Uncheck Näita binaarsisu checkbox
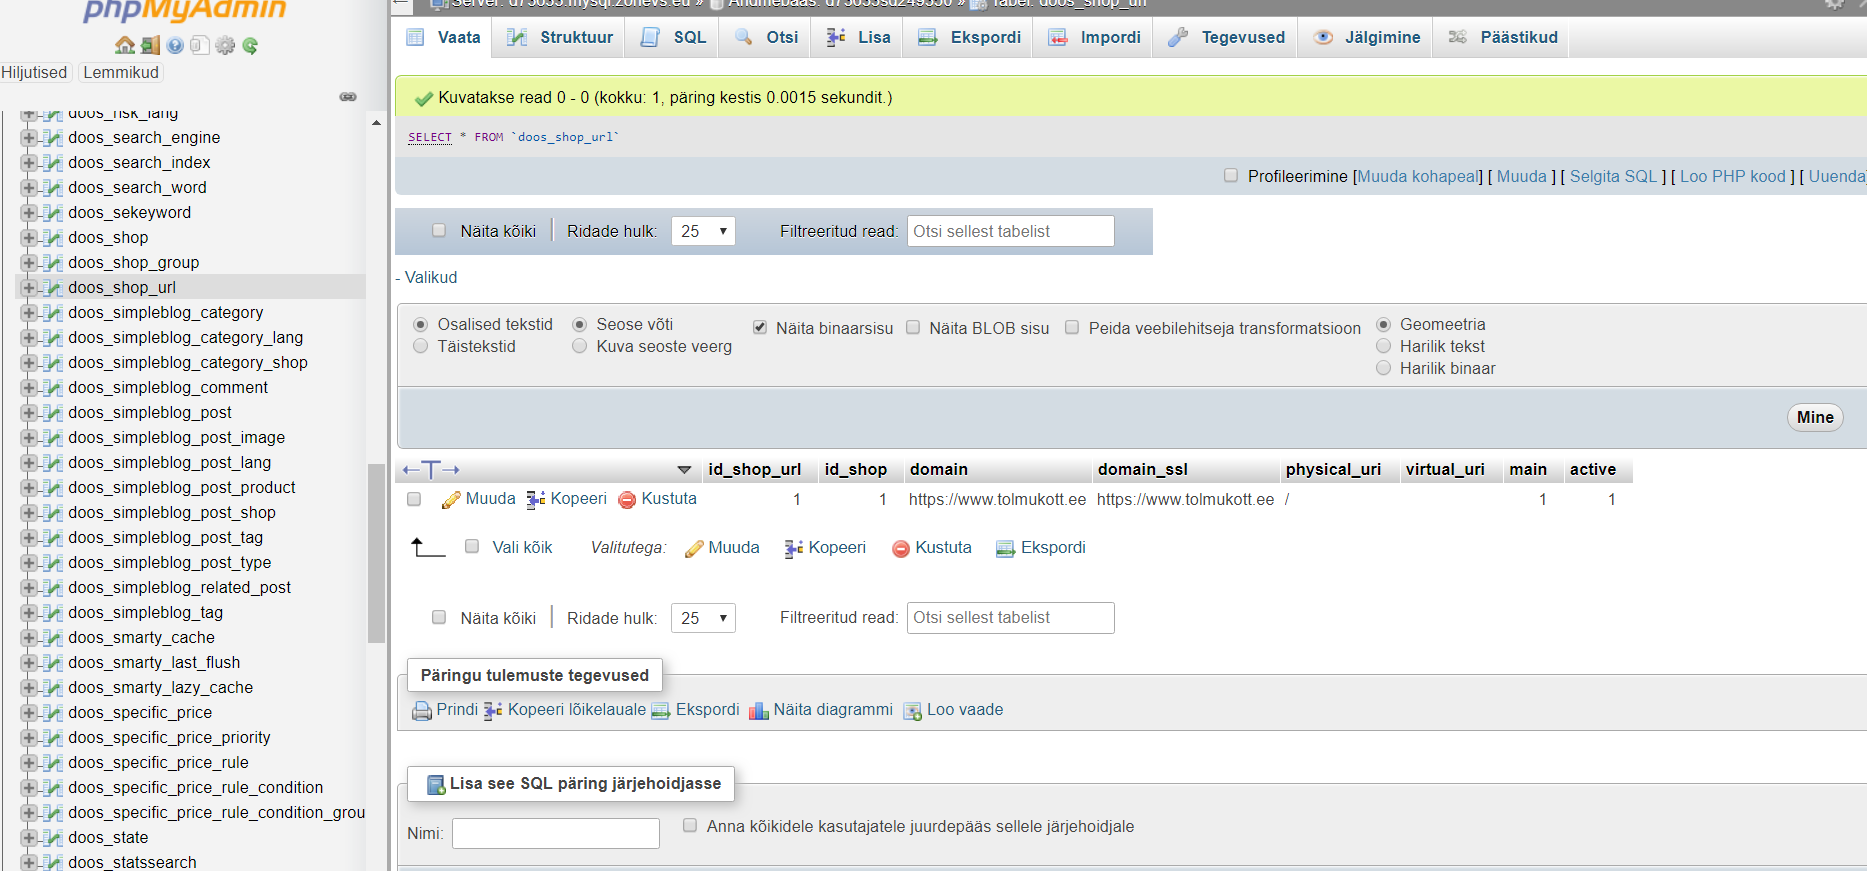Image resolution: width=1867 pixels, height=871 pixels. tap(760, 327)
